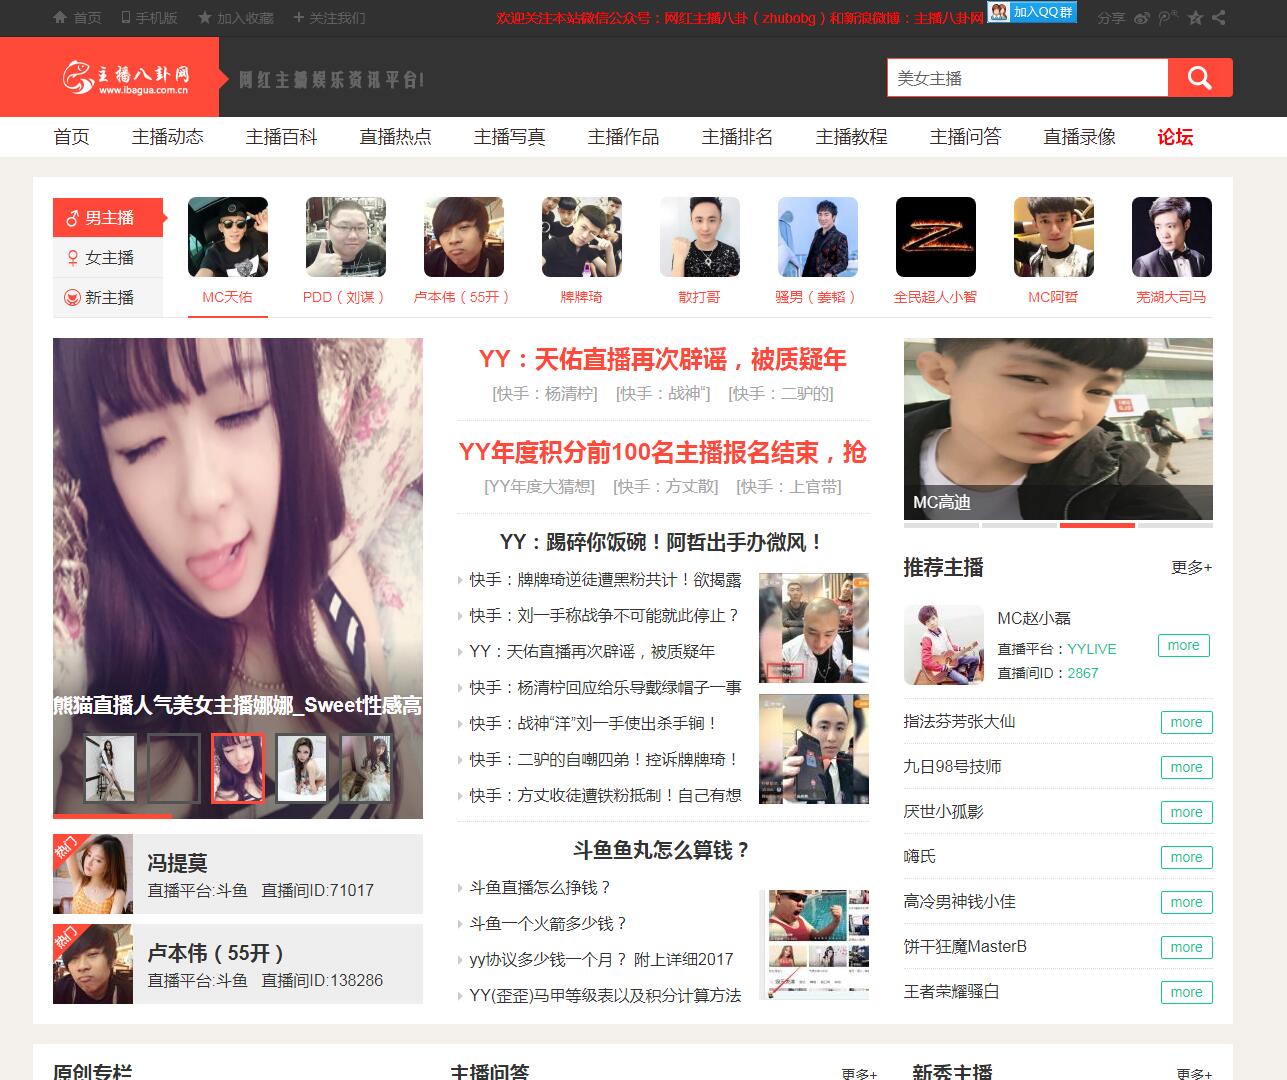
Task: Click the magnifier search button
Action: [x=1200, y=78]
